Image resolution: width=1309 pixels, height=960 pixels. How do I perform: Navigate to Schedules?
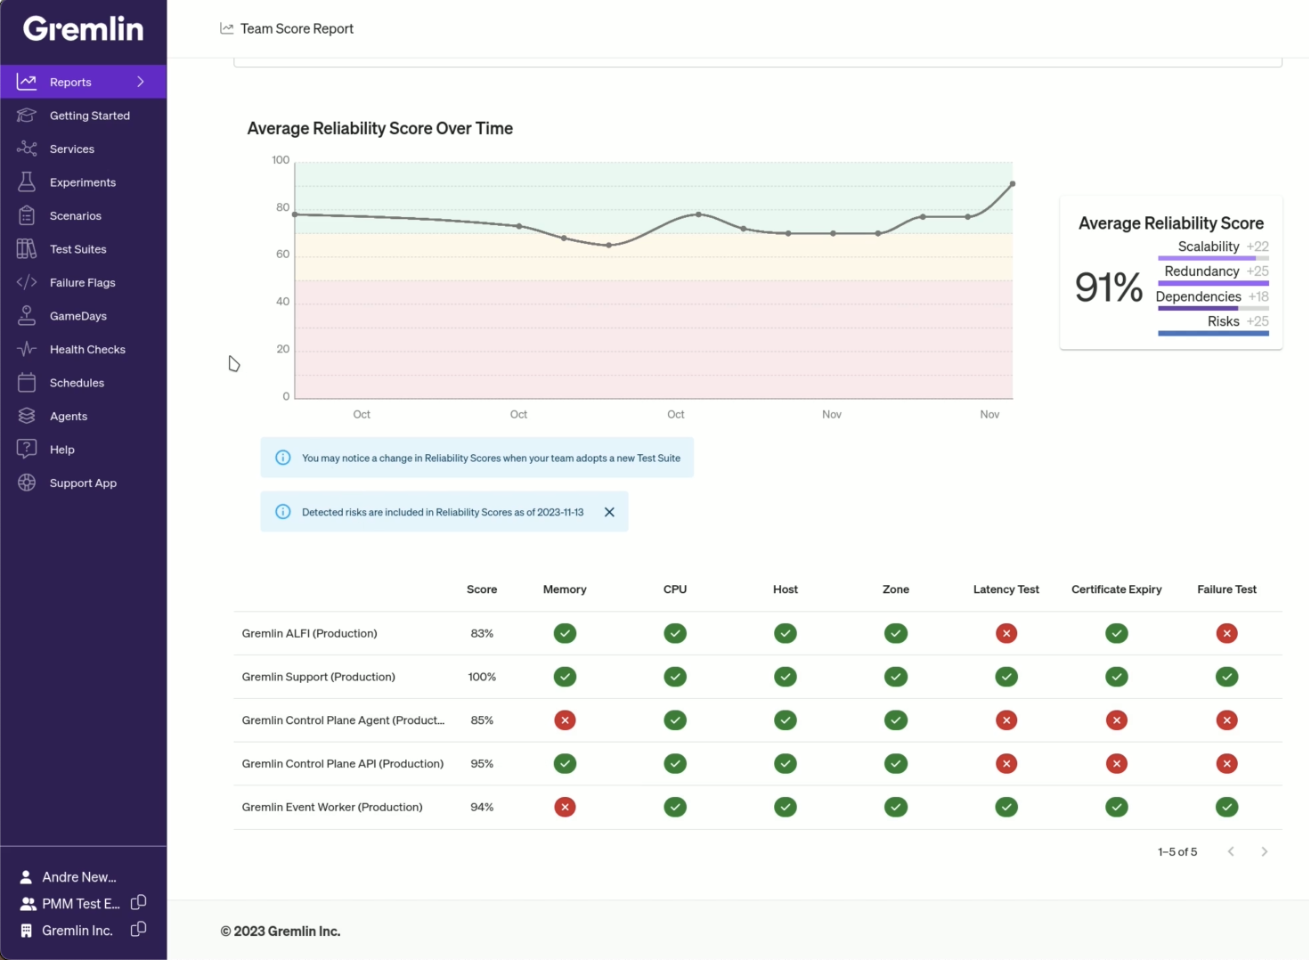76,382
